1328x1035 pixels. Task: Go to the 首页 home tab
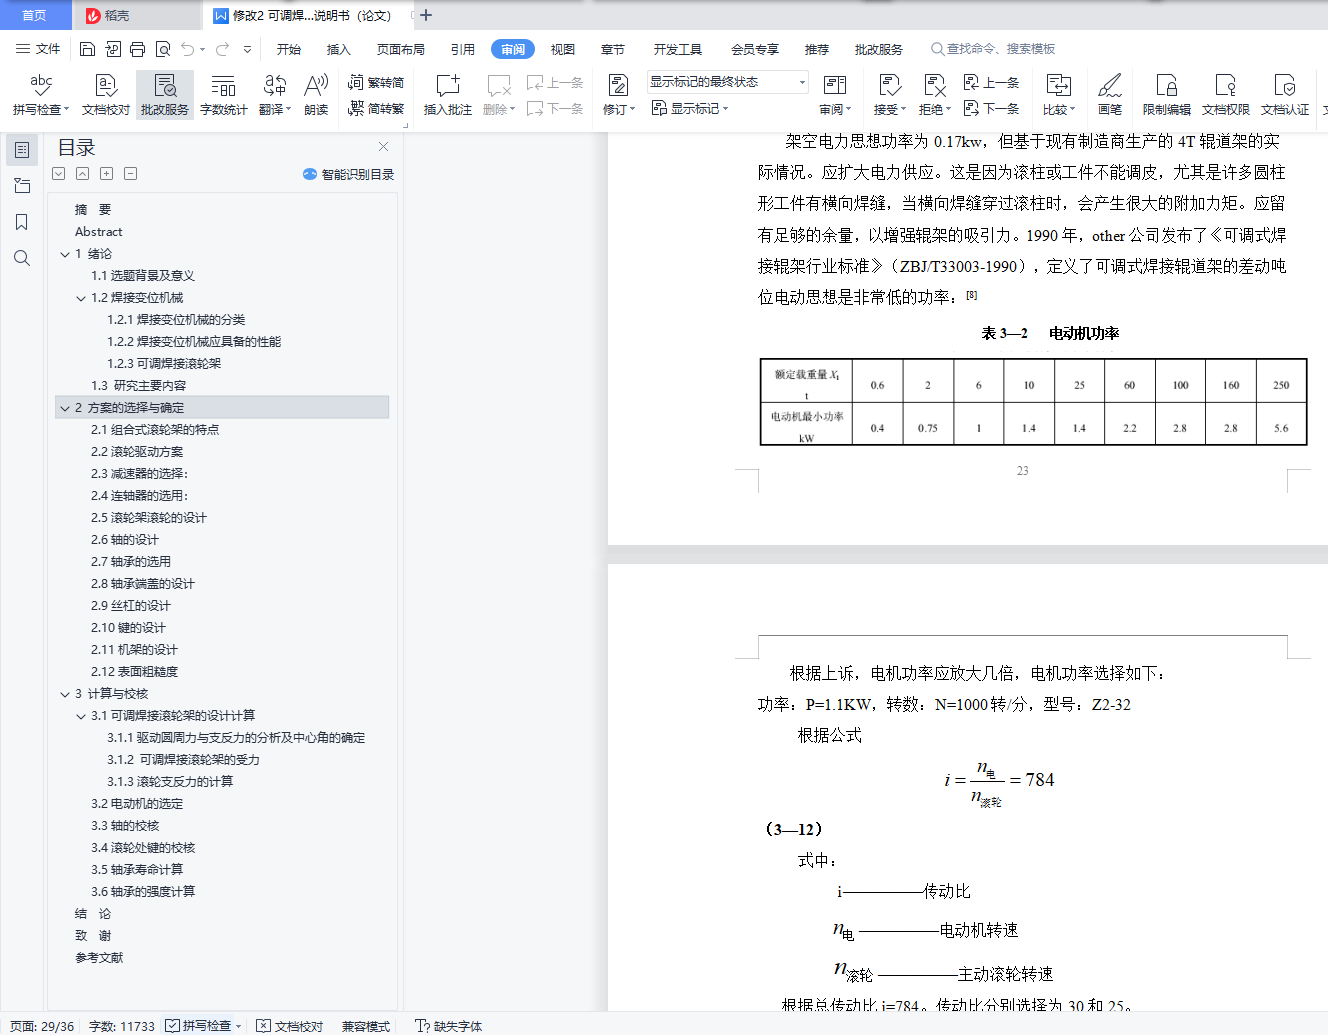click(35, 15)
